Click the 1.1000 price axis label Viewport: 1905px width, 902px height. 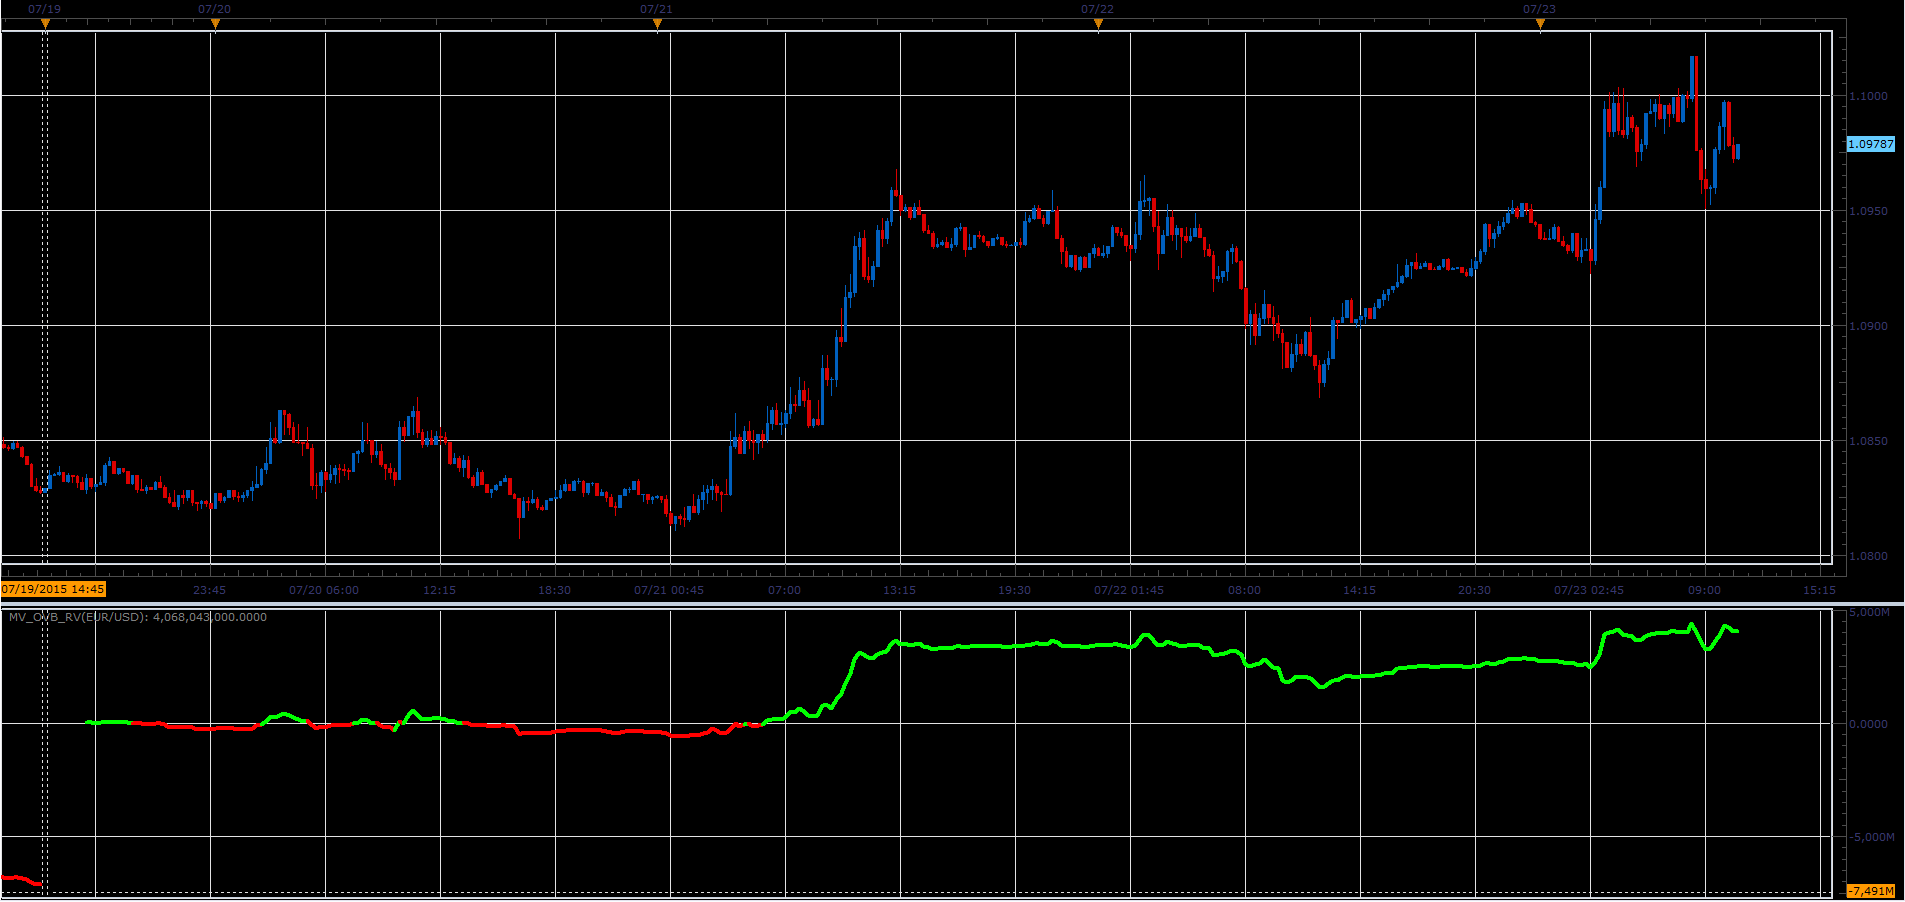point(1869,96)
